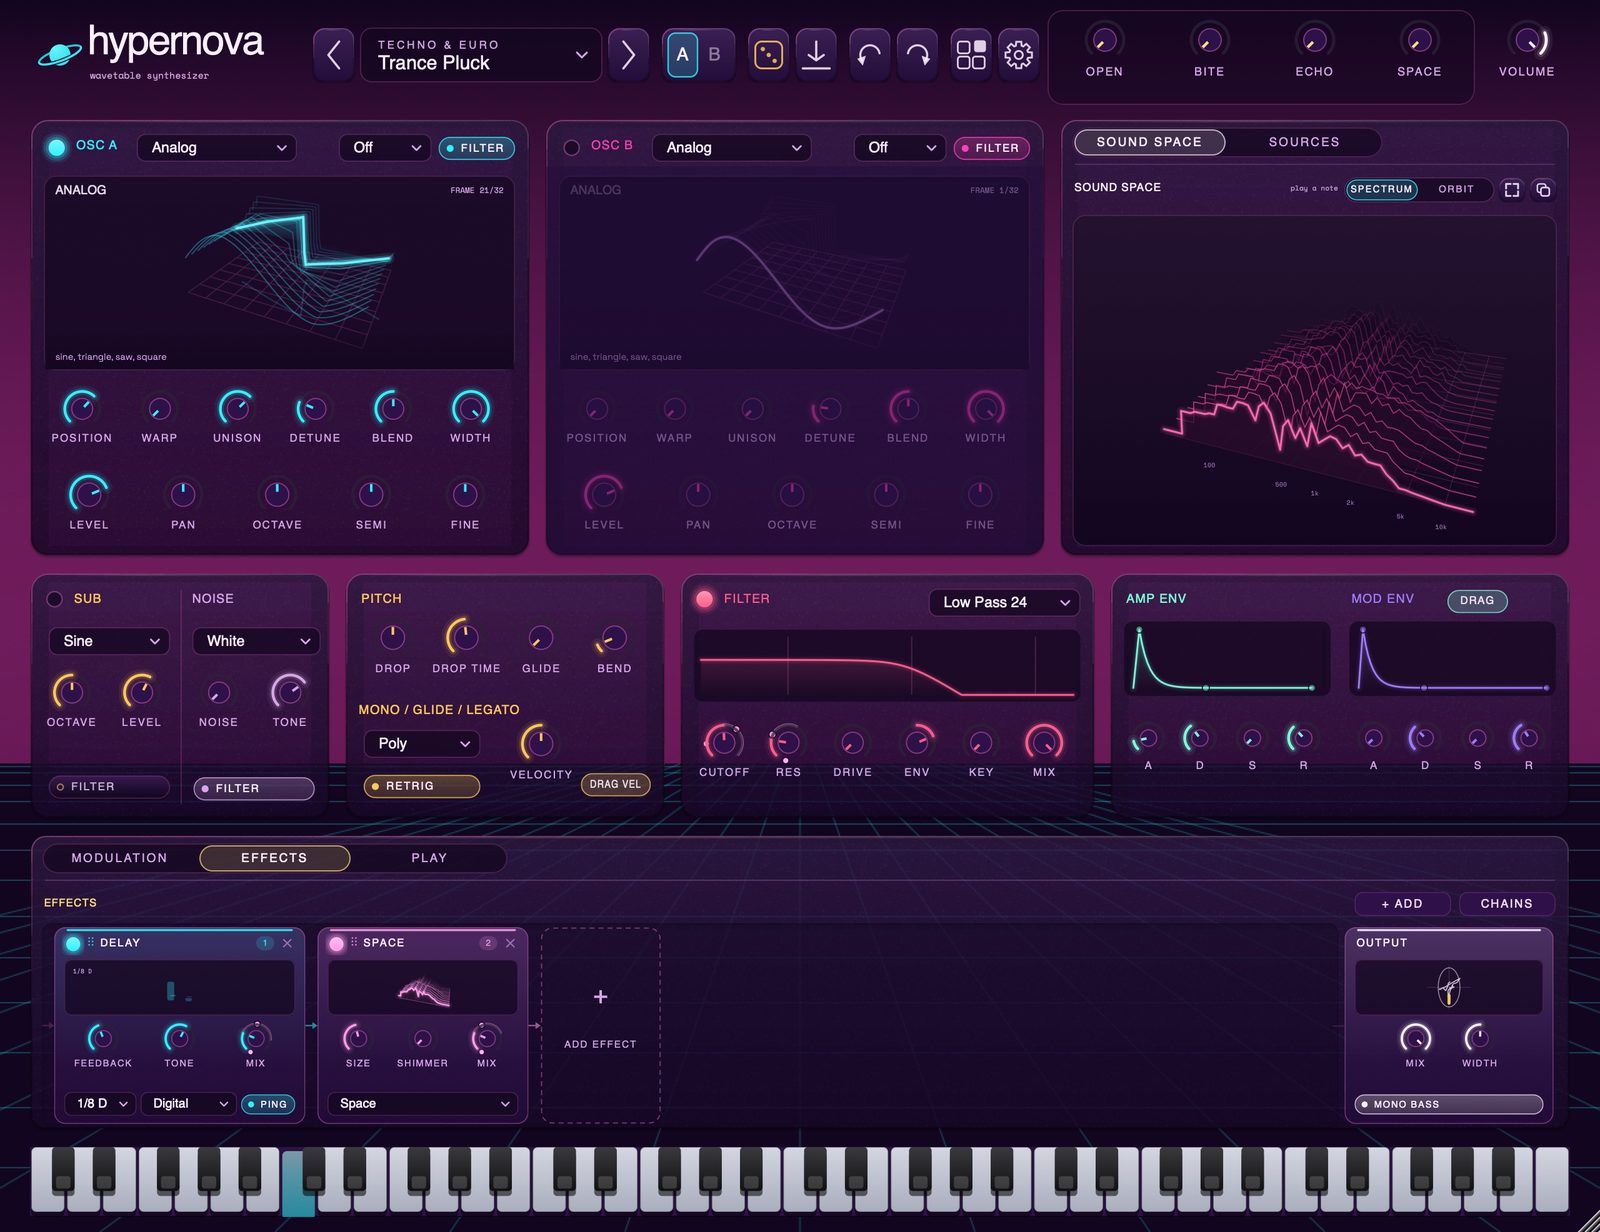The image size is (1600, 1232).
Task: Click the Hypernova planet logo
Action: (x=60, y=54)
